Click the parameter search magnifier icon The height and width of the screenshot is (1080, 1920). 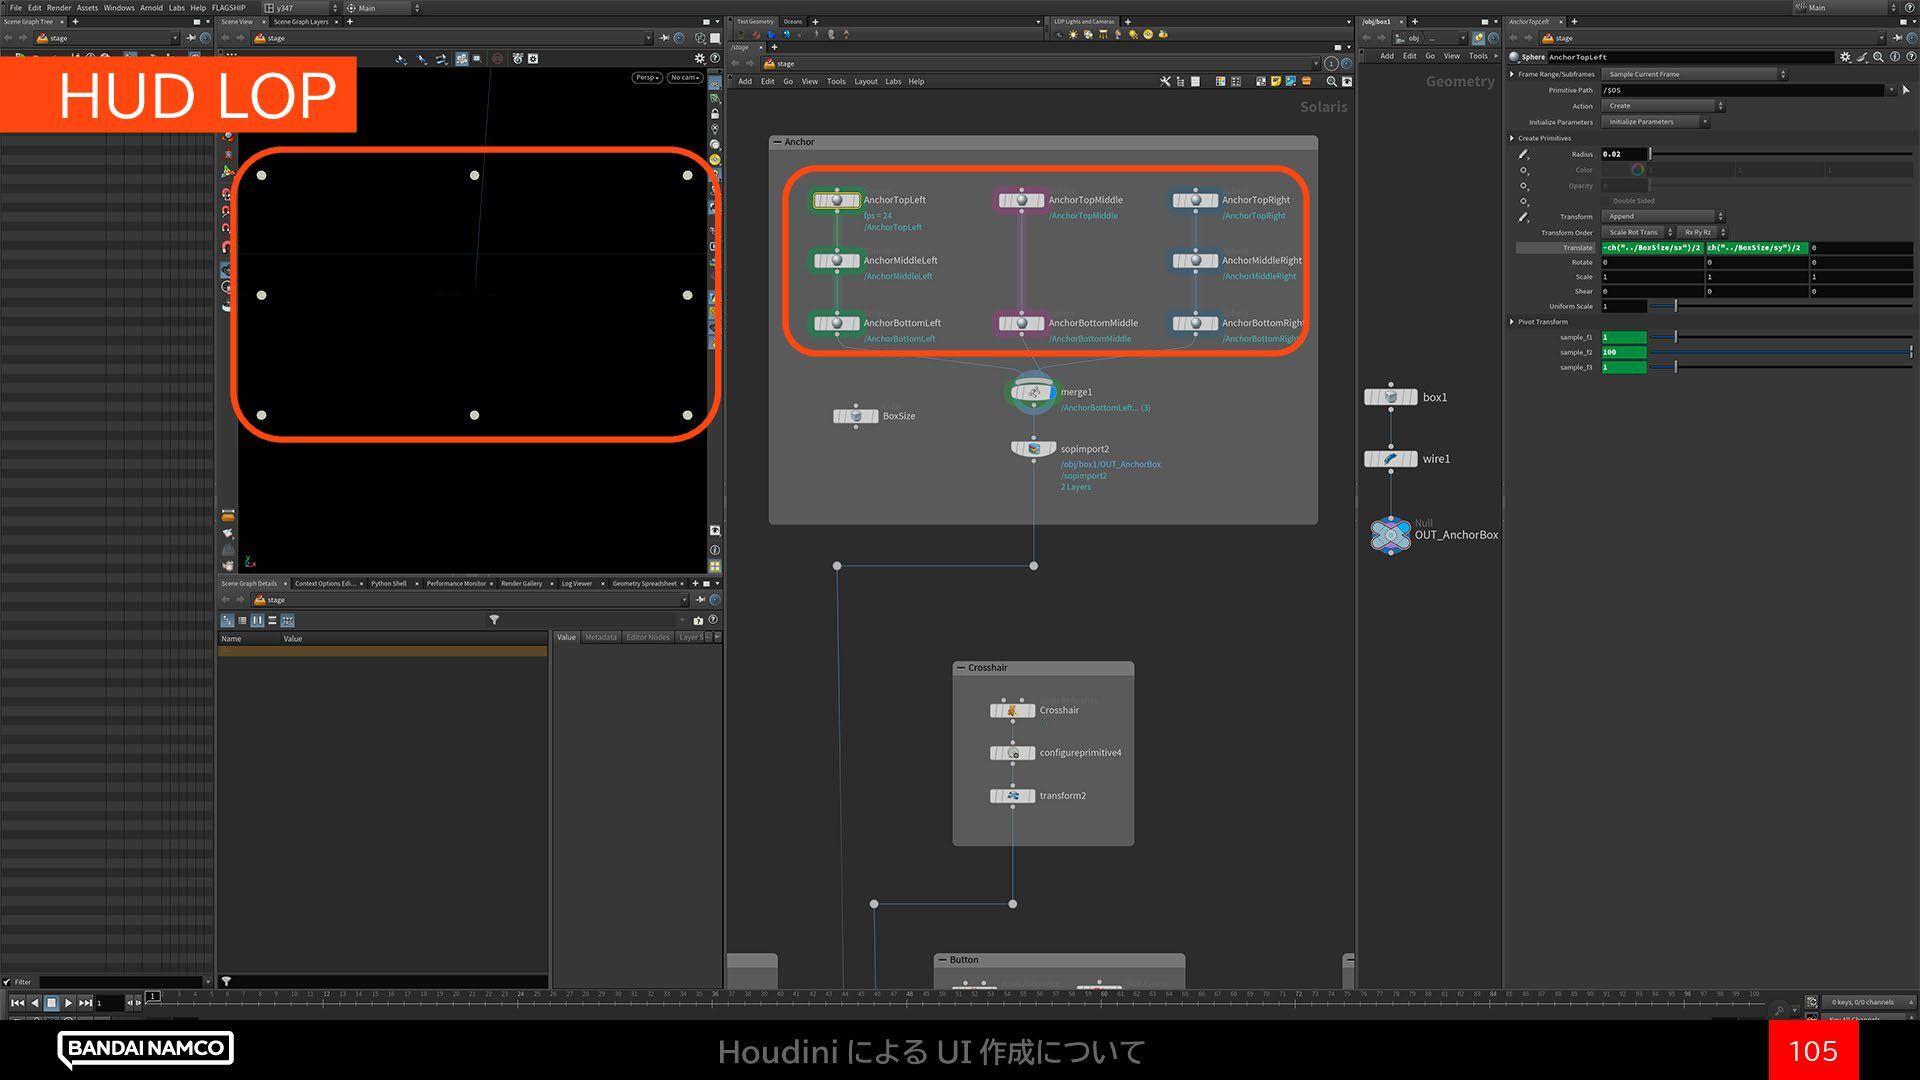tap(1878, 57)
